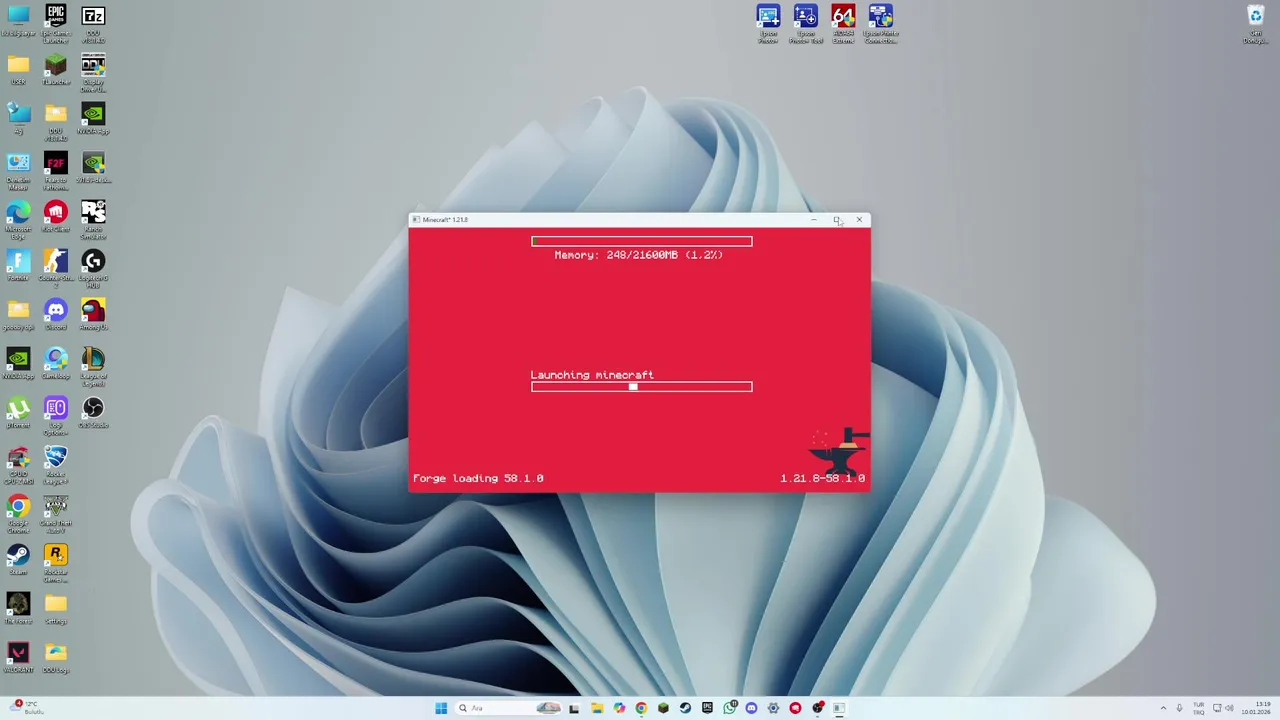Image resolution: width=1280 pixels, height=720 pixels.
Task: Open Discord from the taskbar
Action: 751,708
